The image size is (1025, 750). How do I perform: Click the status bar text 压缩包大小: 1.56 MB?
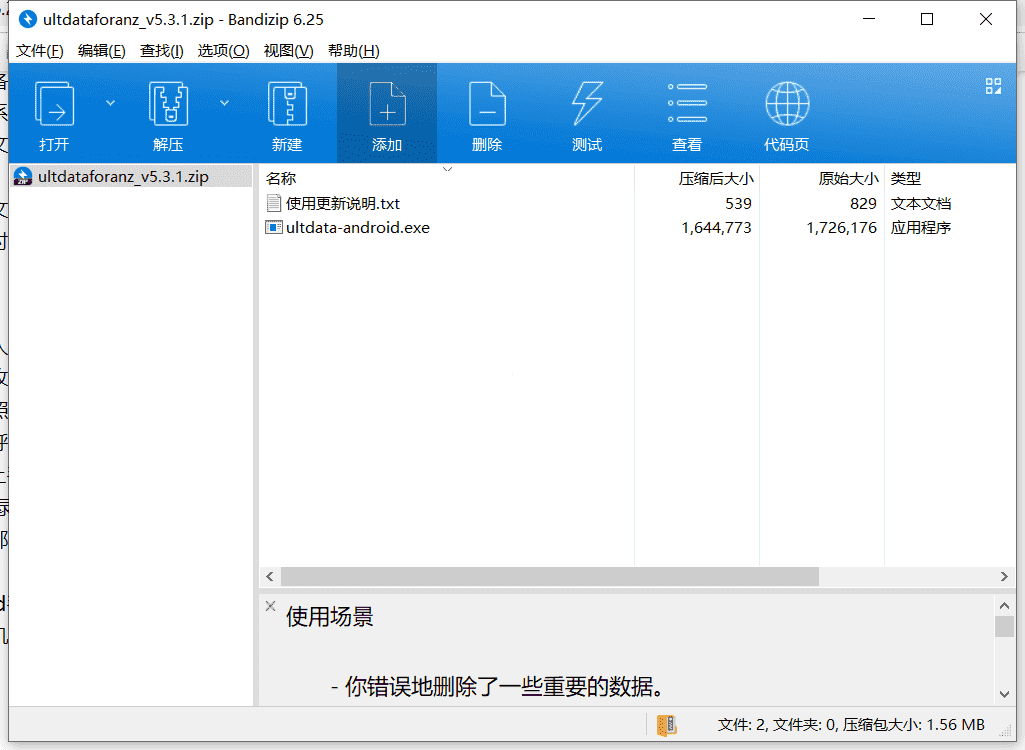tap(914, 724)
